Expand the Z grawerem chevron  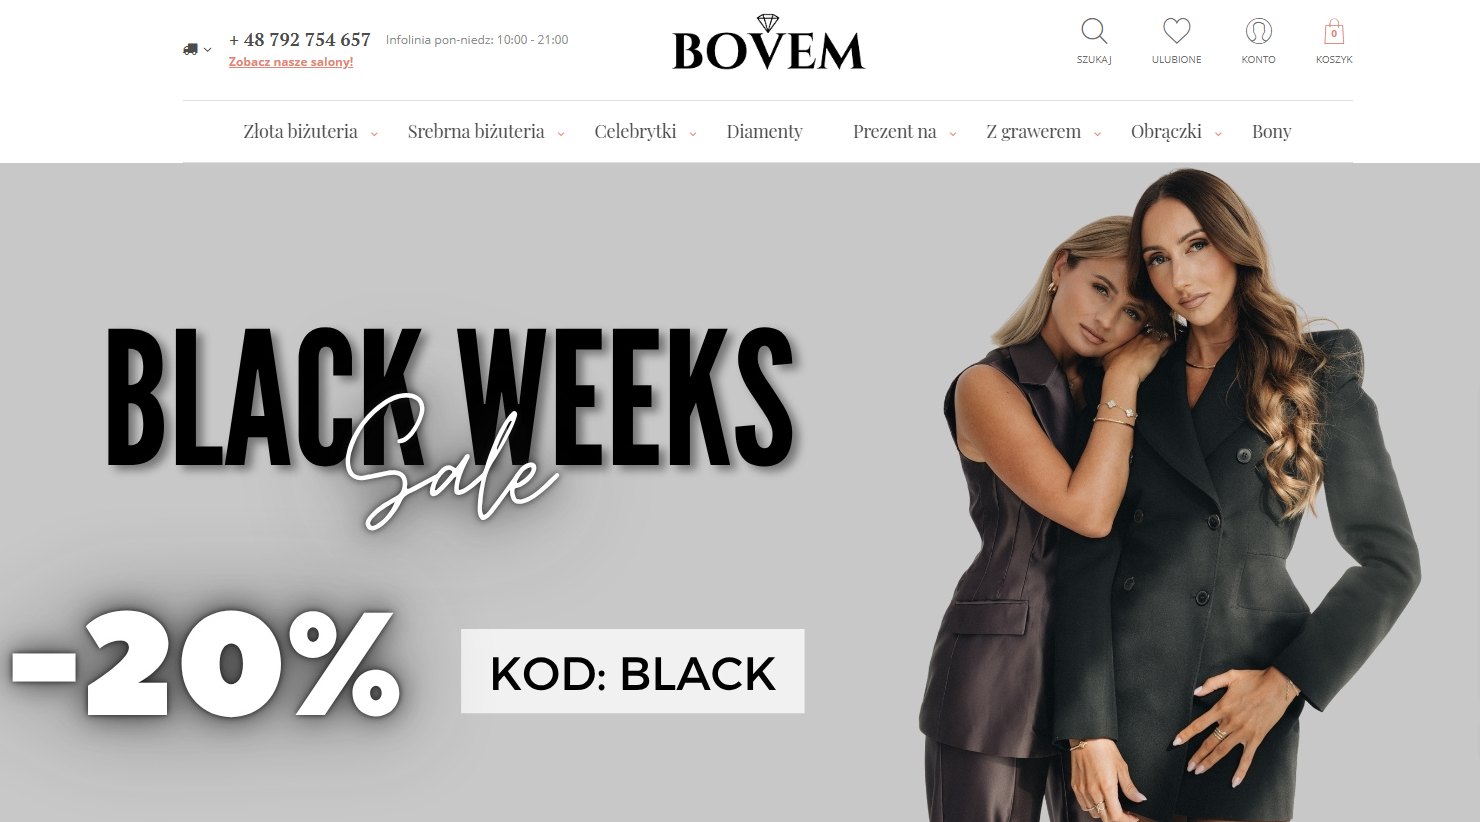pyautogui.click(x=1097, y=134)
